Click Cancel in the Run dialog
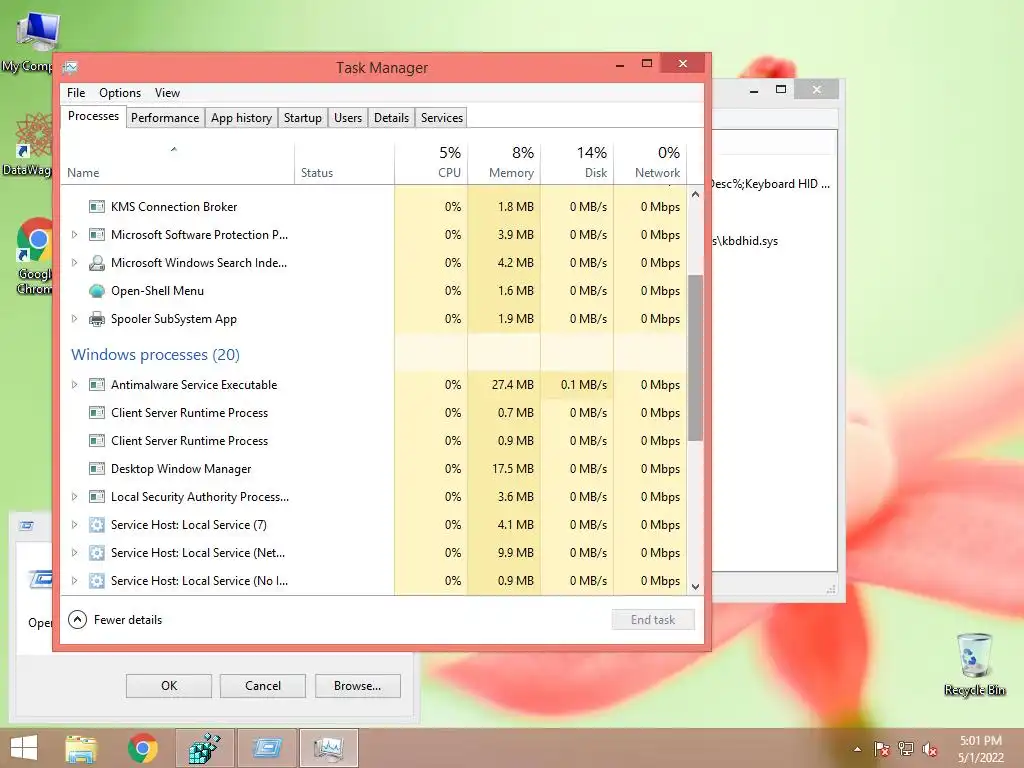The height and width of the screenshot is (768, 1024). (x=263, y=686)
